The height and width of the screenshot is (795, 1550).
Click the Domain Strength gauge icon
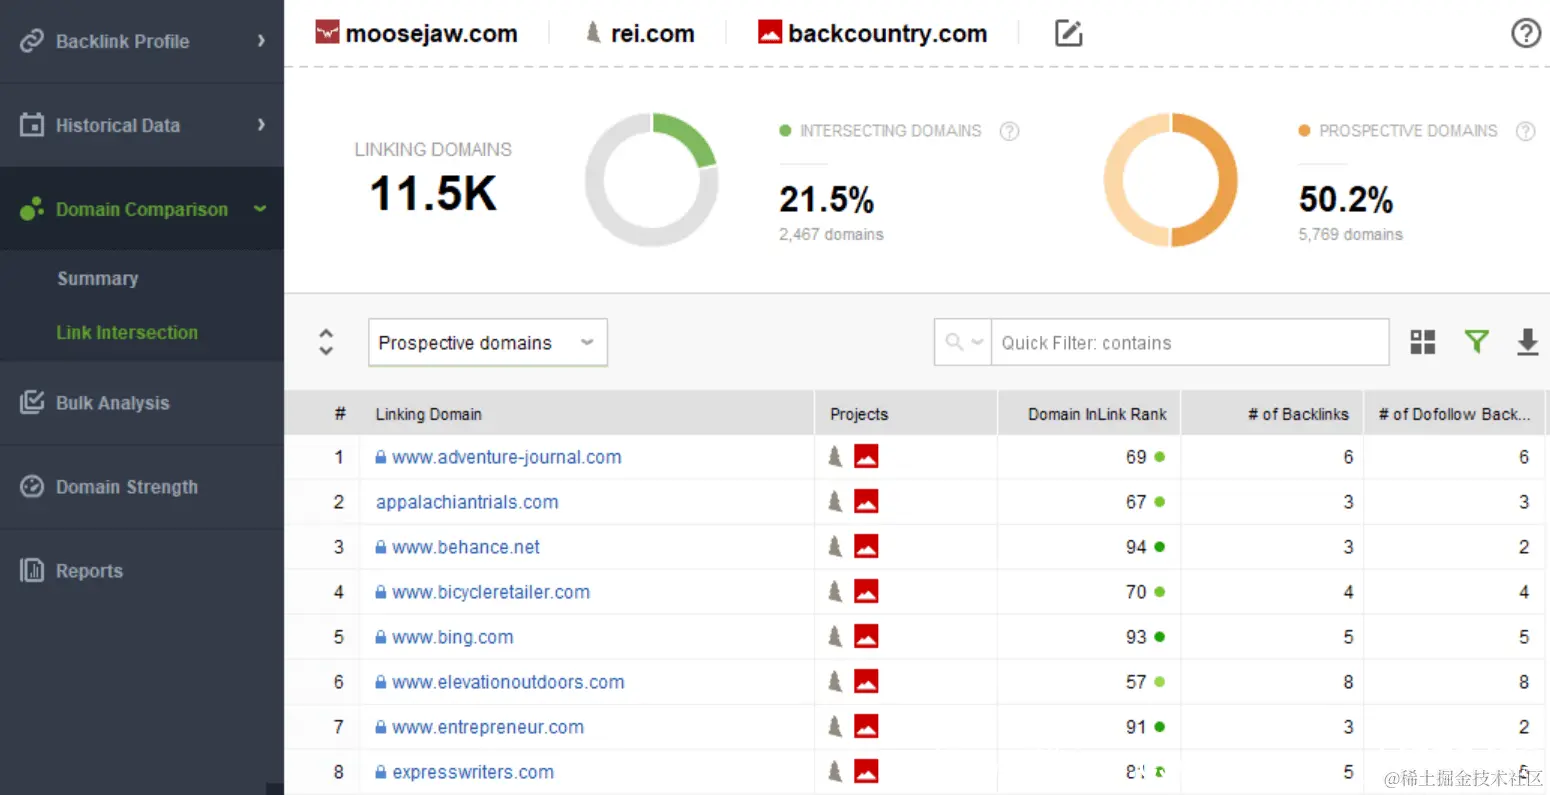(x=32, y=486)
